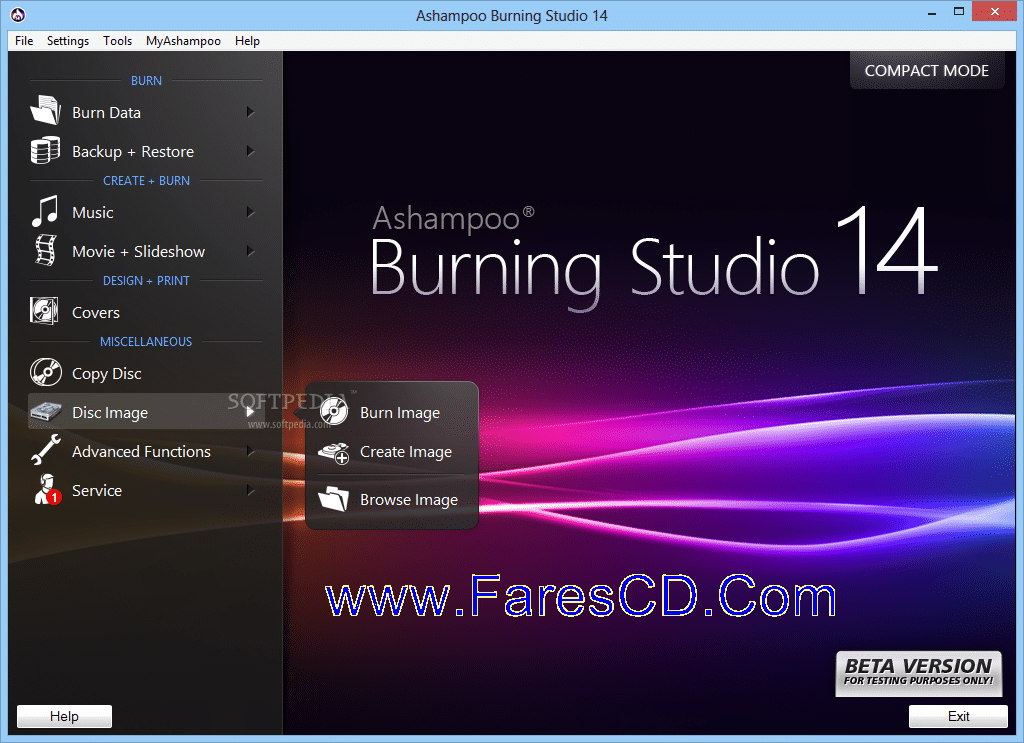
Task: Click the Advanced Functions wrench icon
Action: [x=46, y=450]
